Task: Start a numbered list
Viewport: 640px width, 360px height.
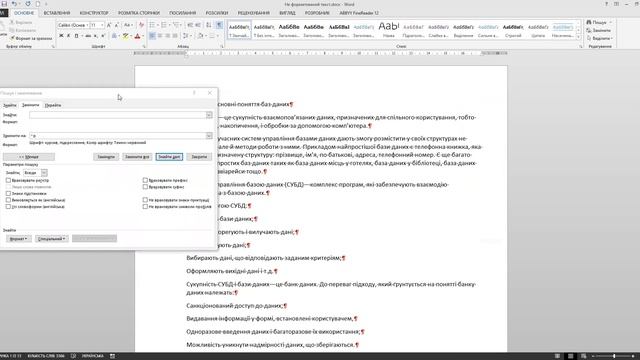Action: coord(164,25)
